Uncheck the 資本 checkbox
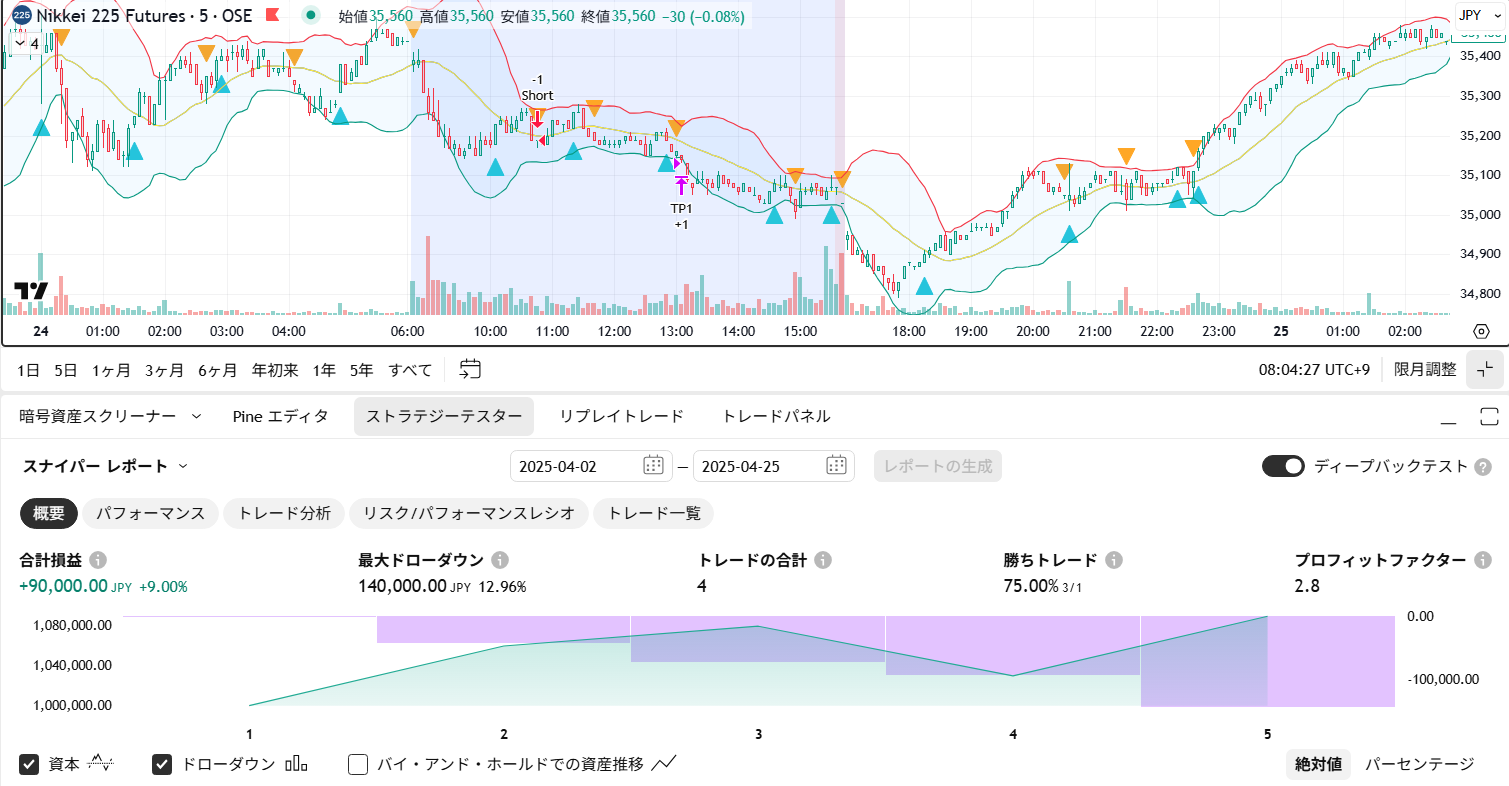 [29, 765]
